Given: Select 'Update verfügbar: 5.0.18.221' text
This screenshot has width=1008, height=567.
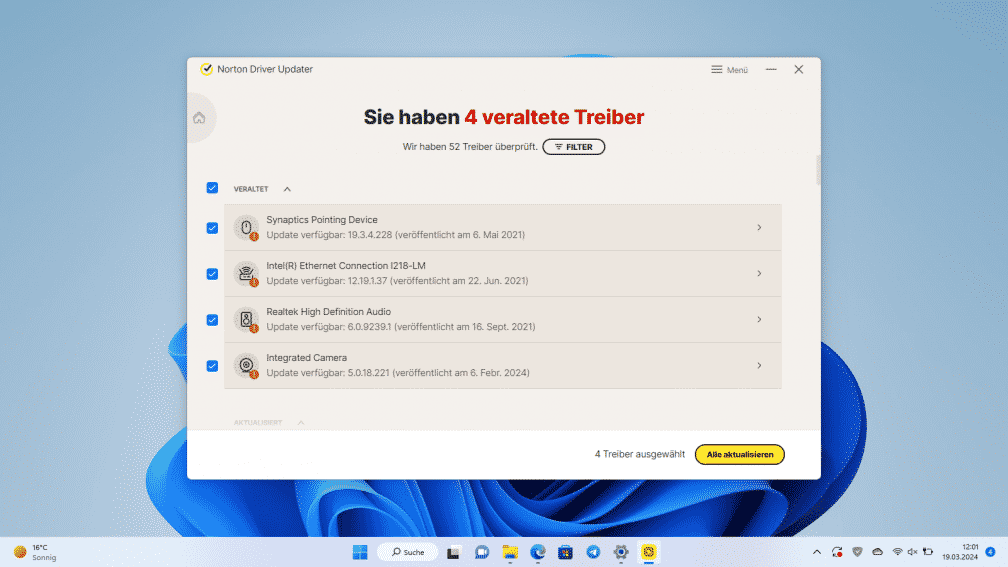Looking at the screenshot, I should coord(328,373).
